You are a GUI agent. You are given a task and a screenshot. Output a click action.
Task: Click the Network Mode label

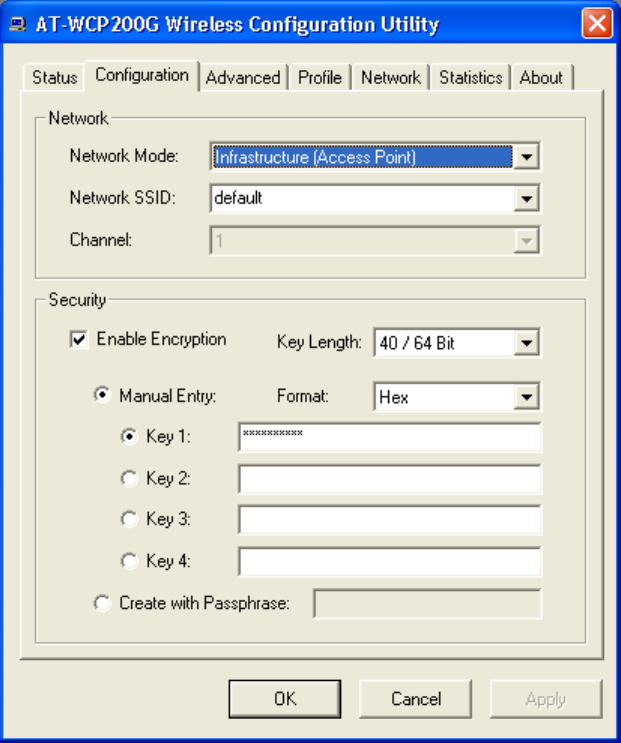click(x=124, y=155)
